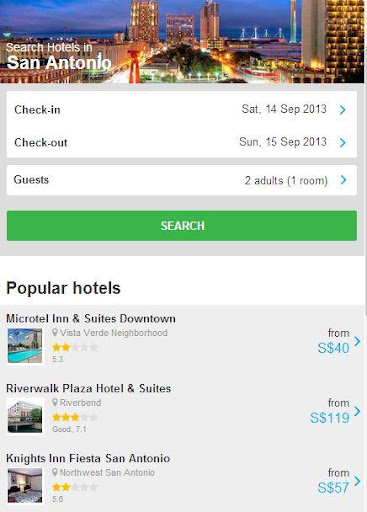Expand the Guests selection chevron
This screenshot has width=367, height=512.
pyautogui.click(x=344, y=180)
